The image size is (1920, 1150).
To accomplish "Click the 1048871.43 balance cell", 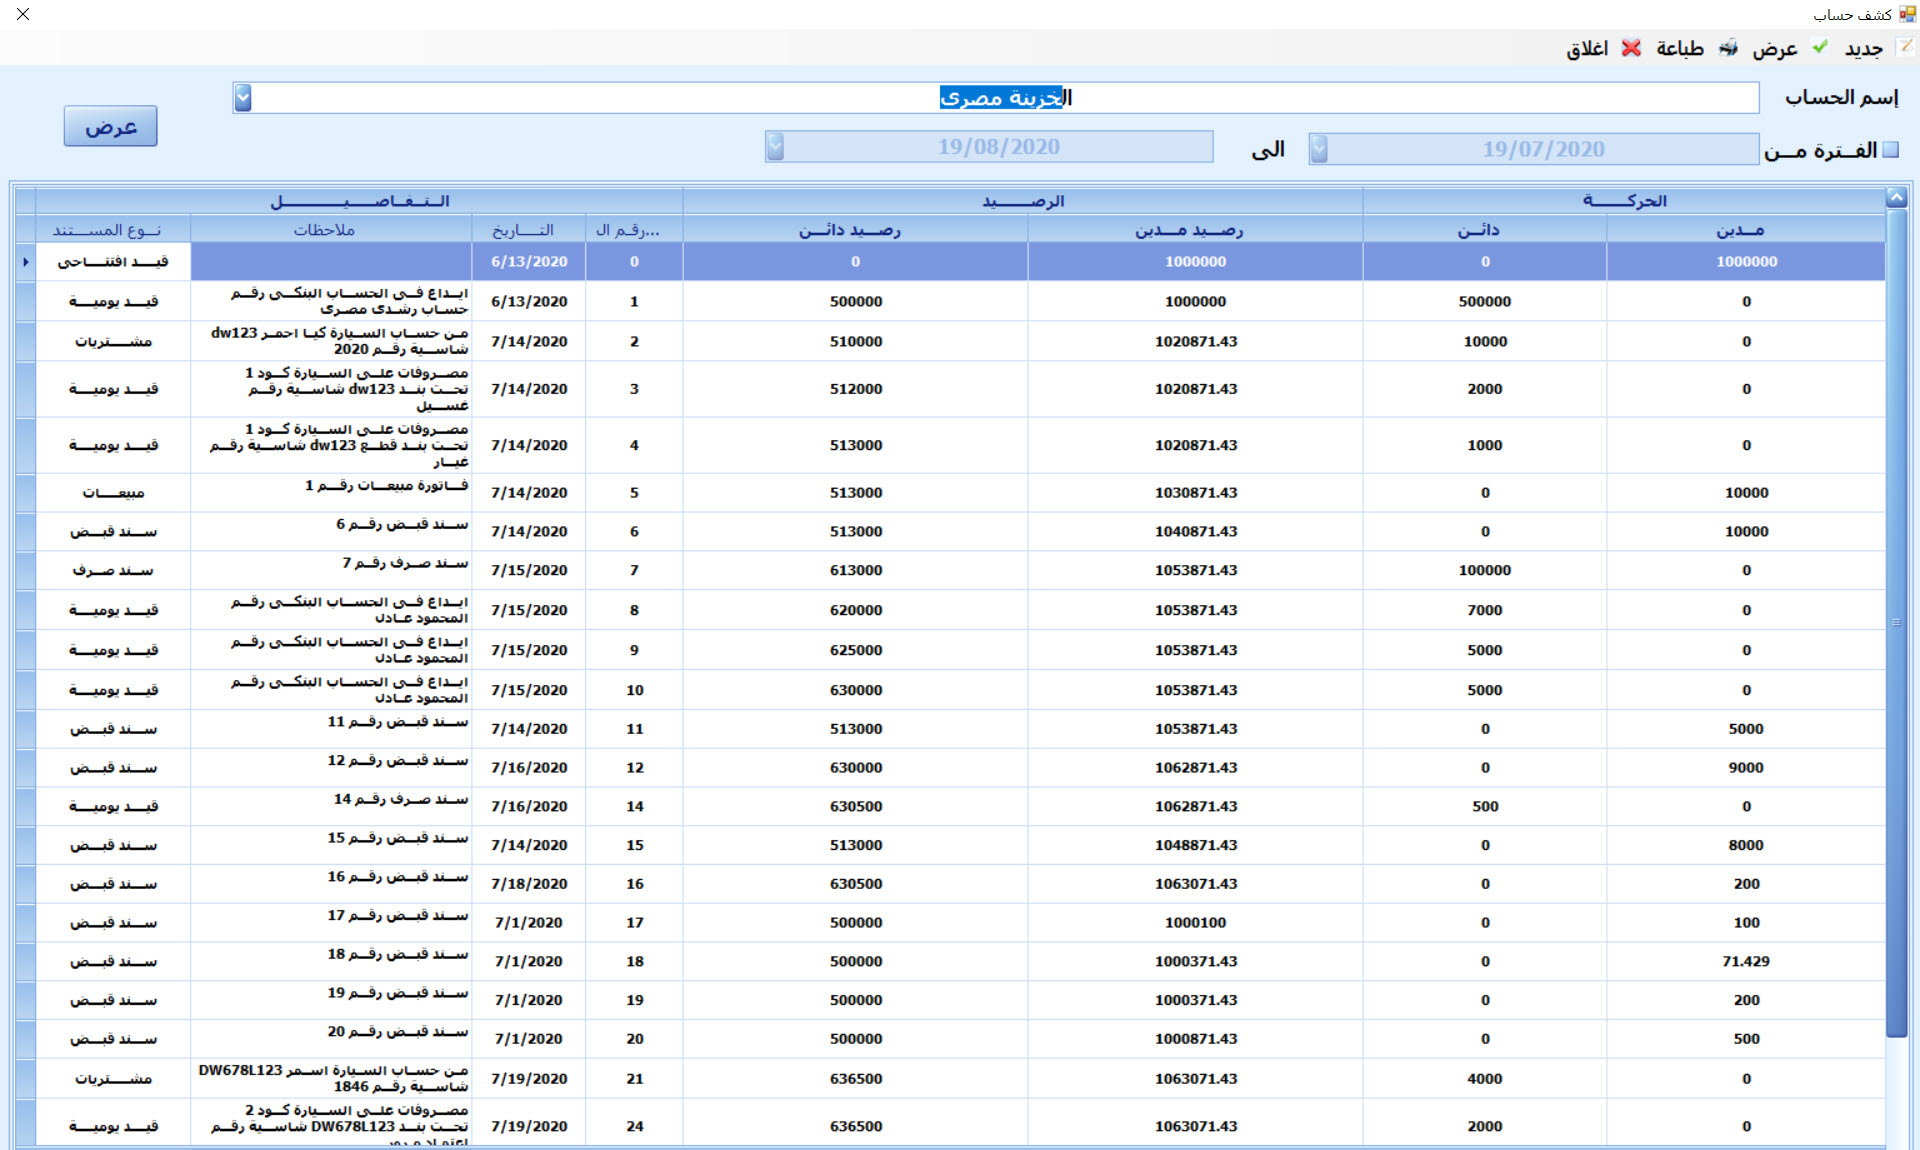I will (x=1195, y=845).
